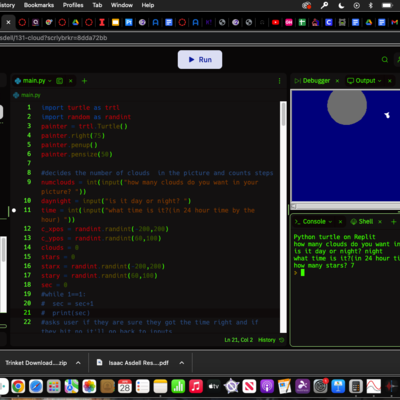The width and height of the screenshot is (400, 400).
Task: Open the editor pane three-dot menu
Action: tap(279, 81)
